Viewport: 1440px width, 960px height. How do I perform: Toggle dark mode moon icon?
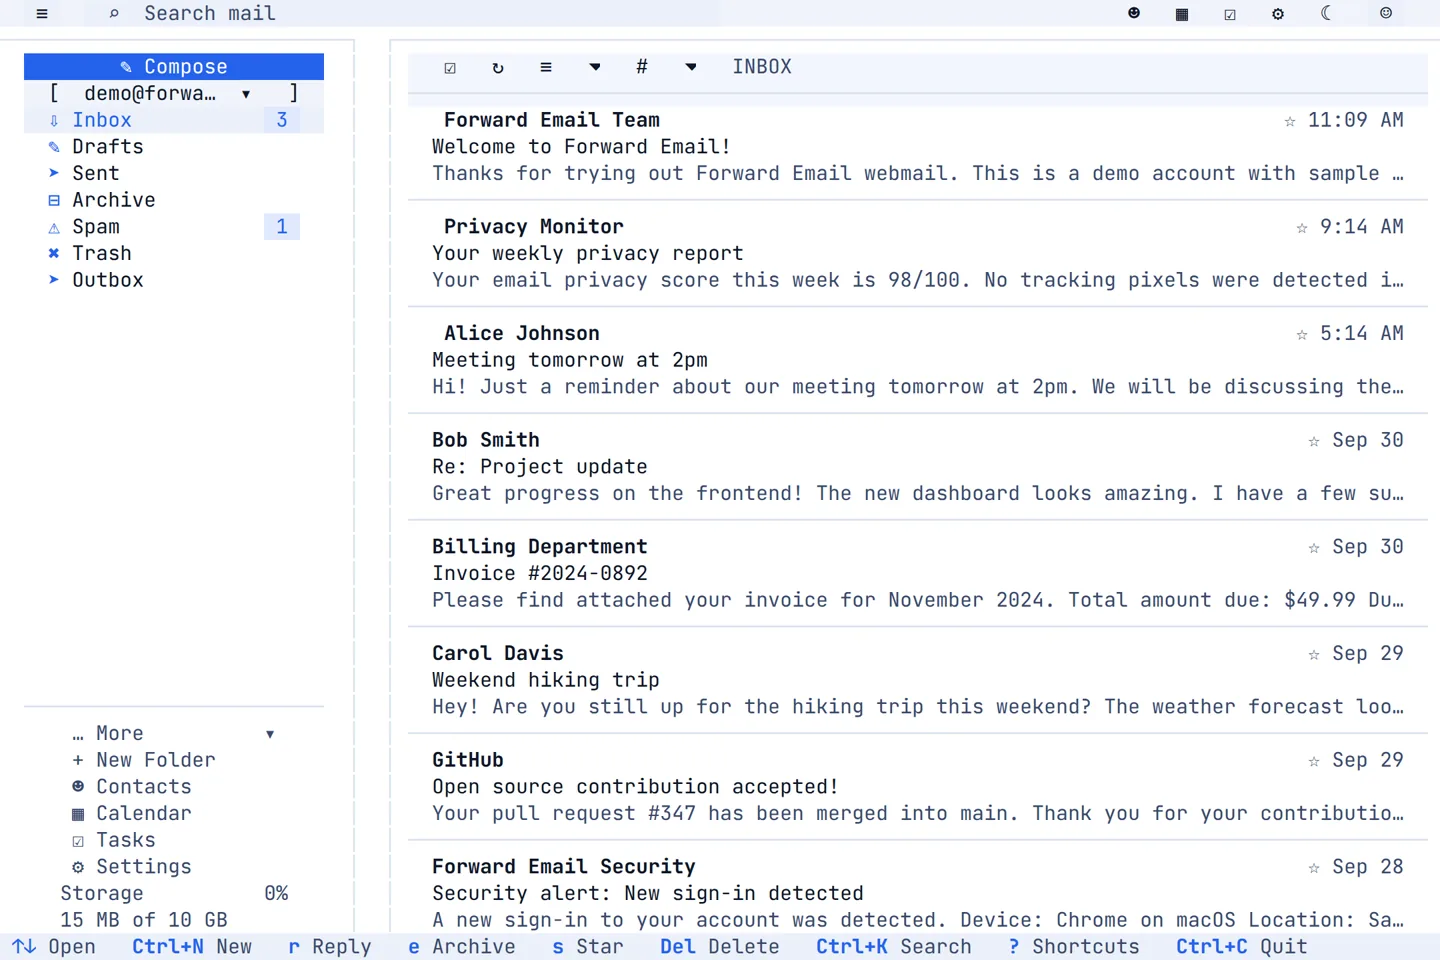tap(1326, 14)
